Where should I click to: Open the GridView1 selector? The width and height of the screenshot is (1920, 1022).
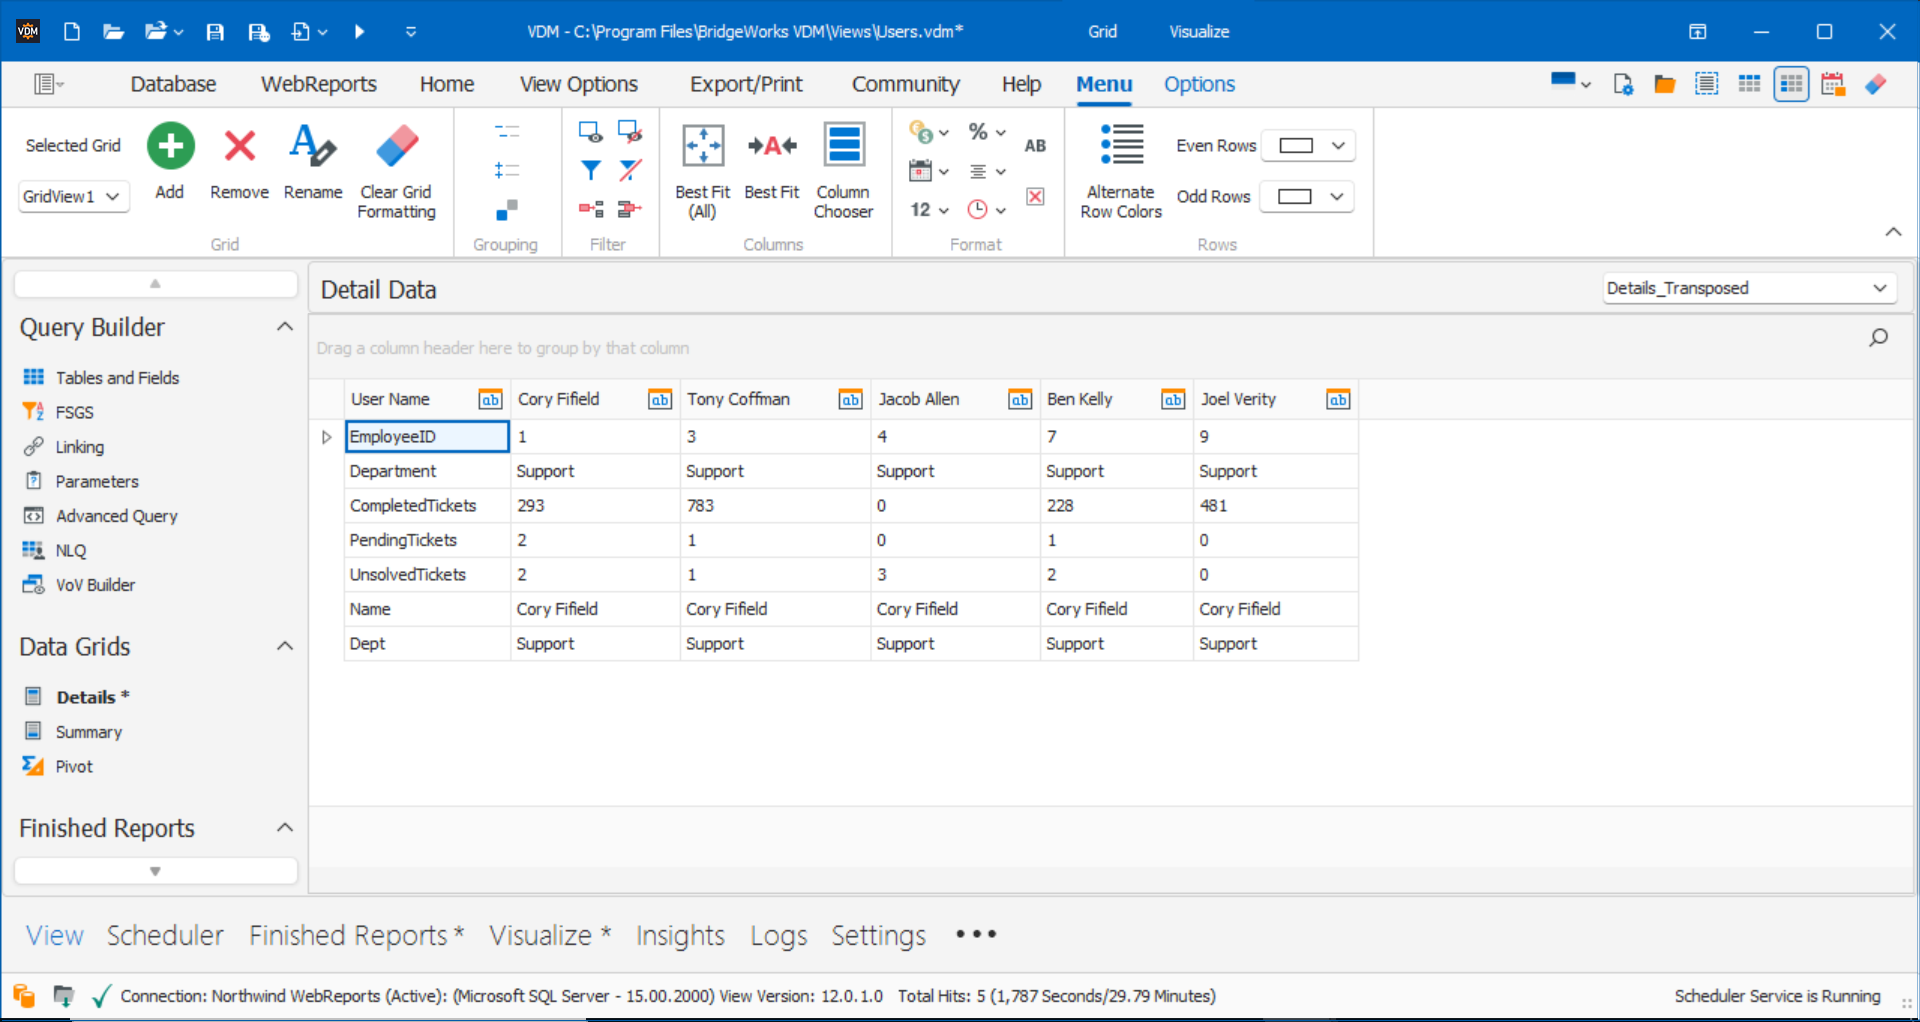pos(72,197)
